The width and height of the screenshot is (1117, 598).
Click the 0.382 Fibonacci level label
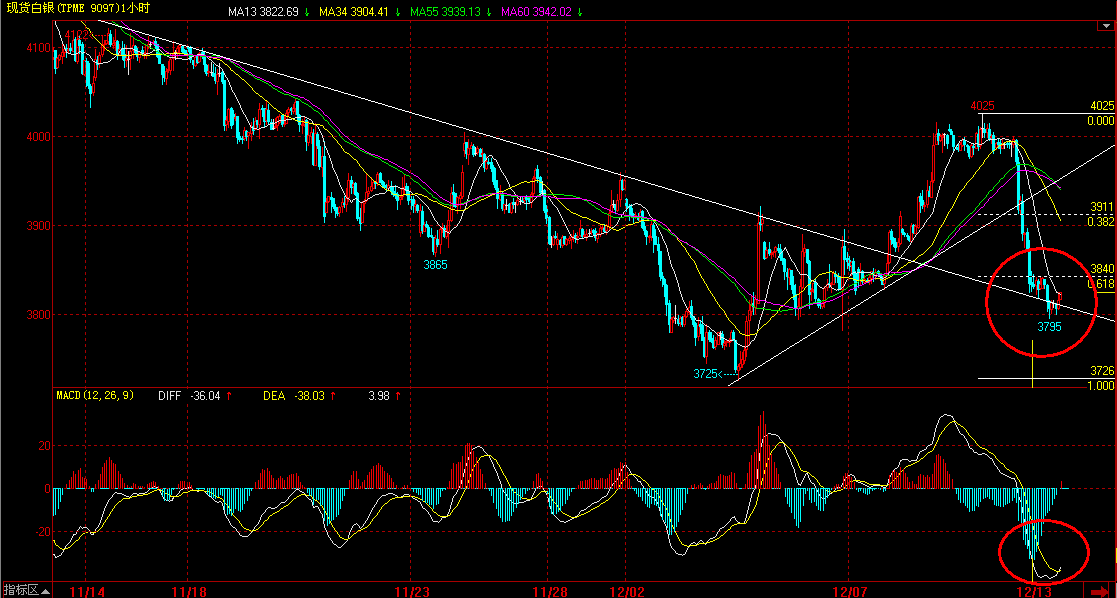(x=1101, y=222)
